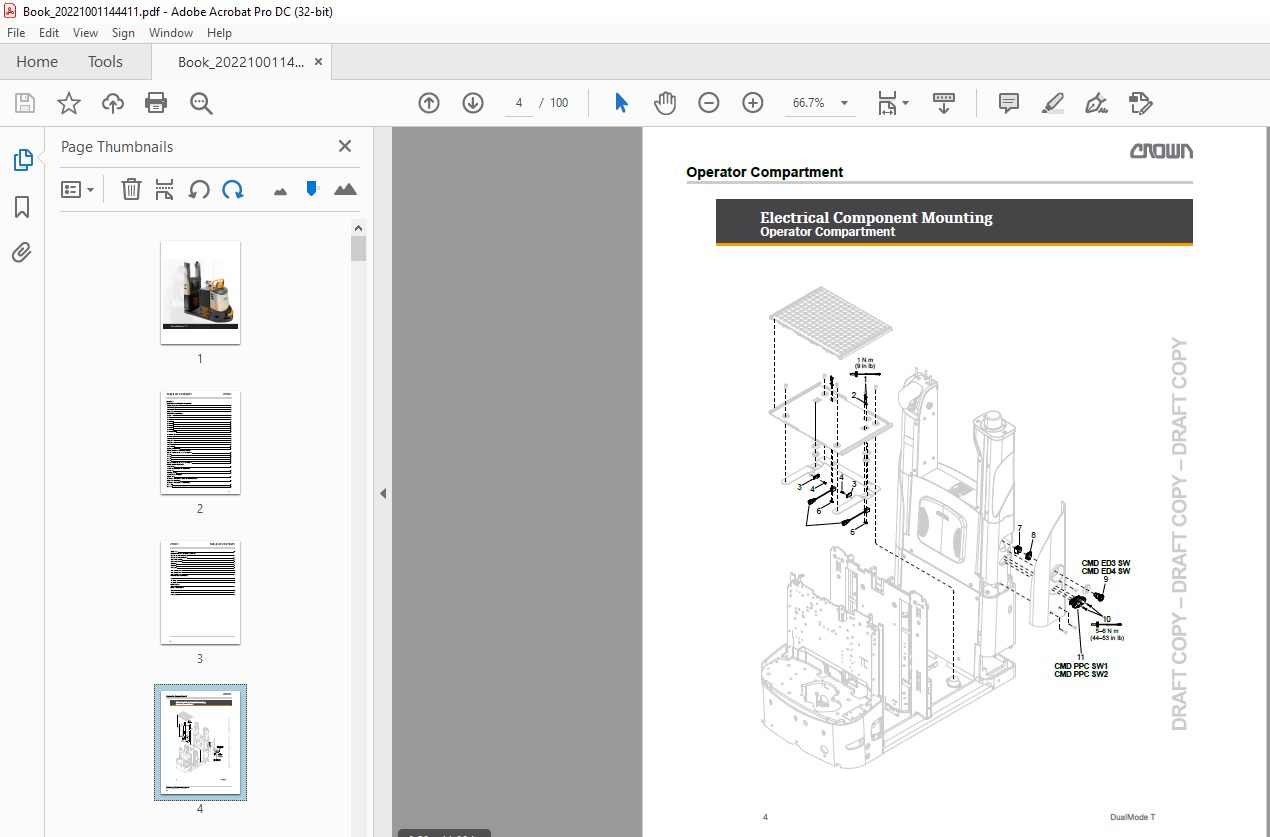Zoom out with the minus icon

point(709,103)
